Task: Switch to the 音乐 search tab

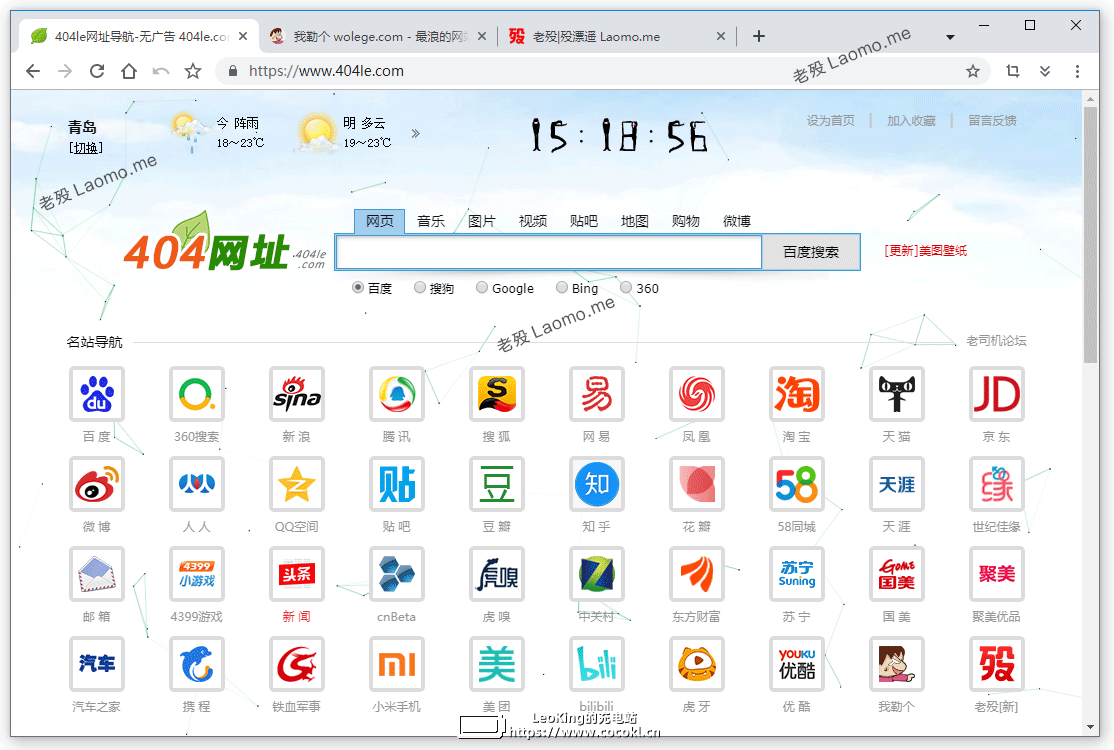Action: click(x=431, y=222)
